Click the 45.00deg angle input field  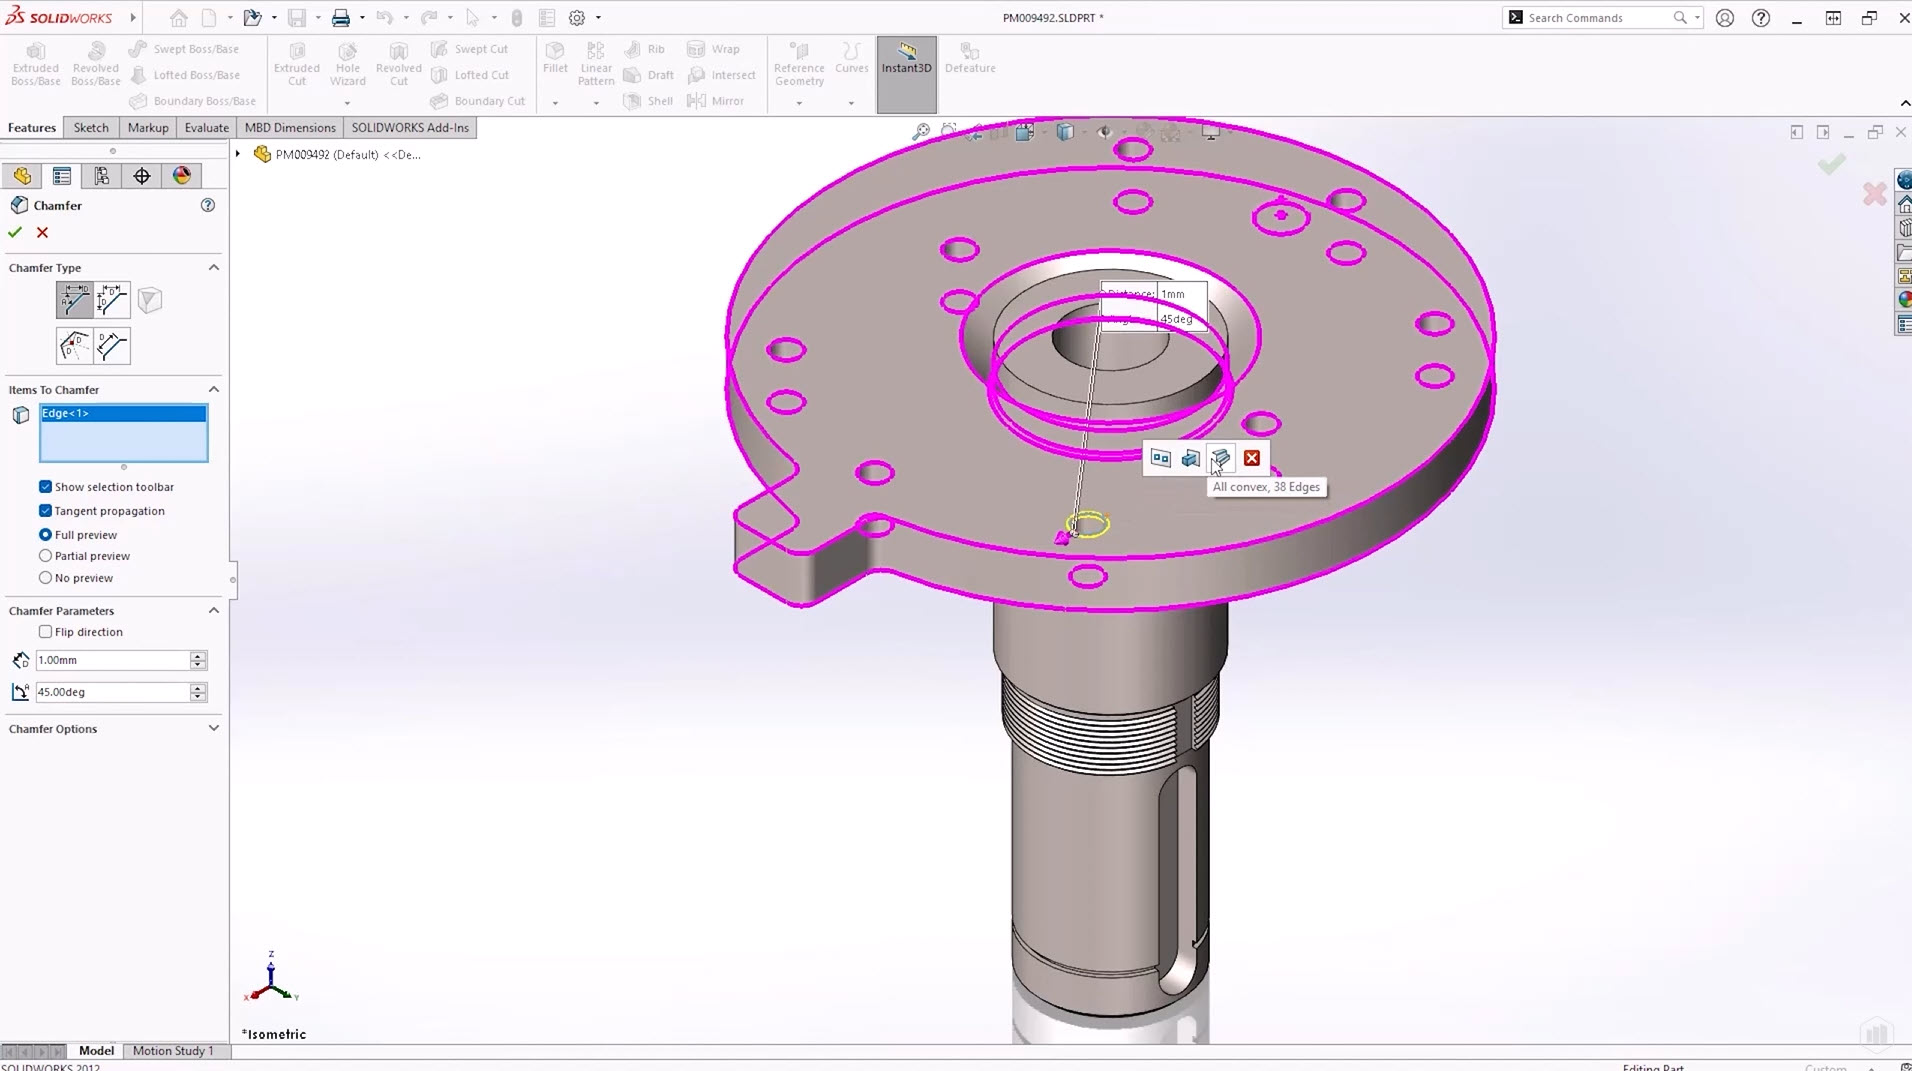(111, 692)
